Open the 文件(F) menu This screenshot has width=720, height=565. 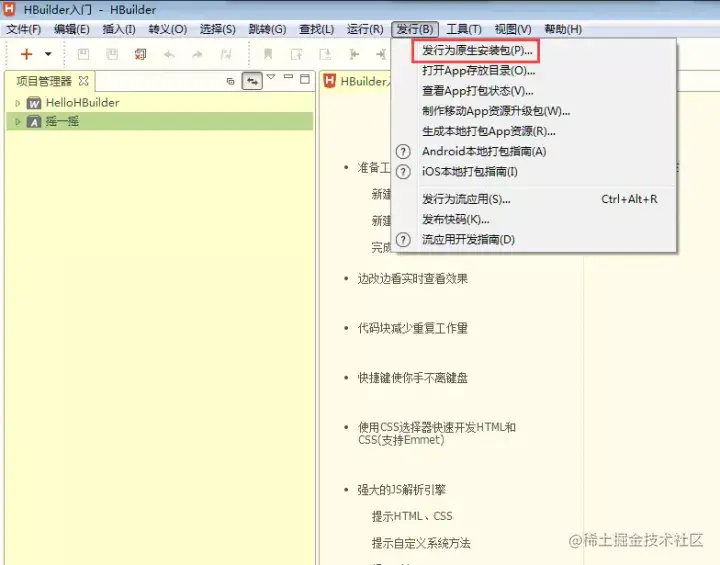(23, 29)
